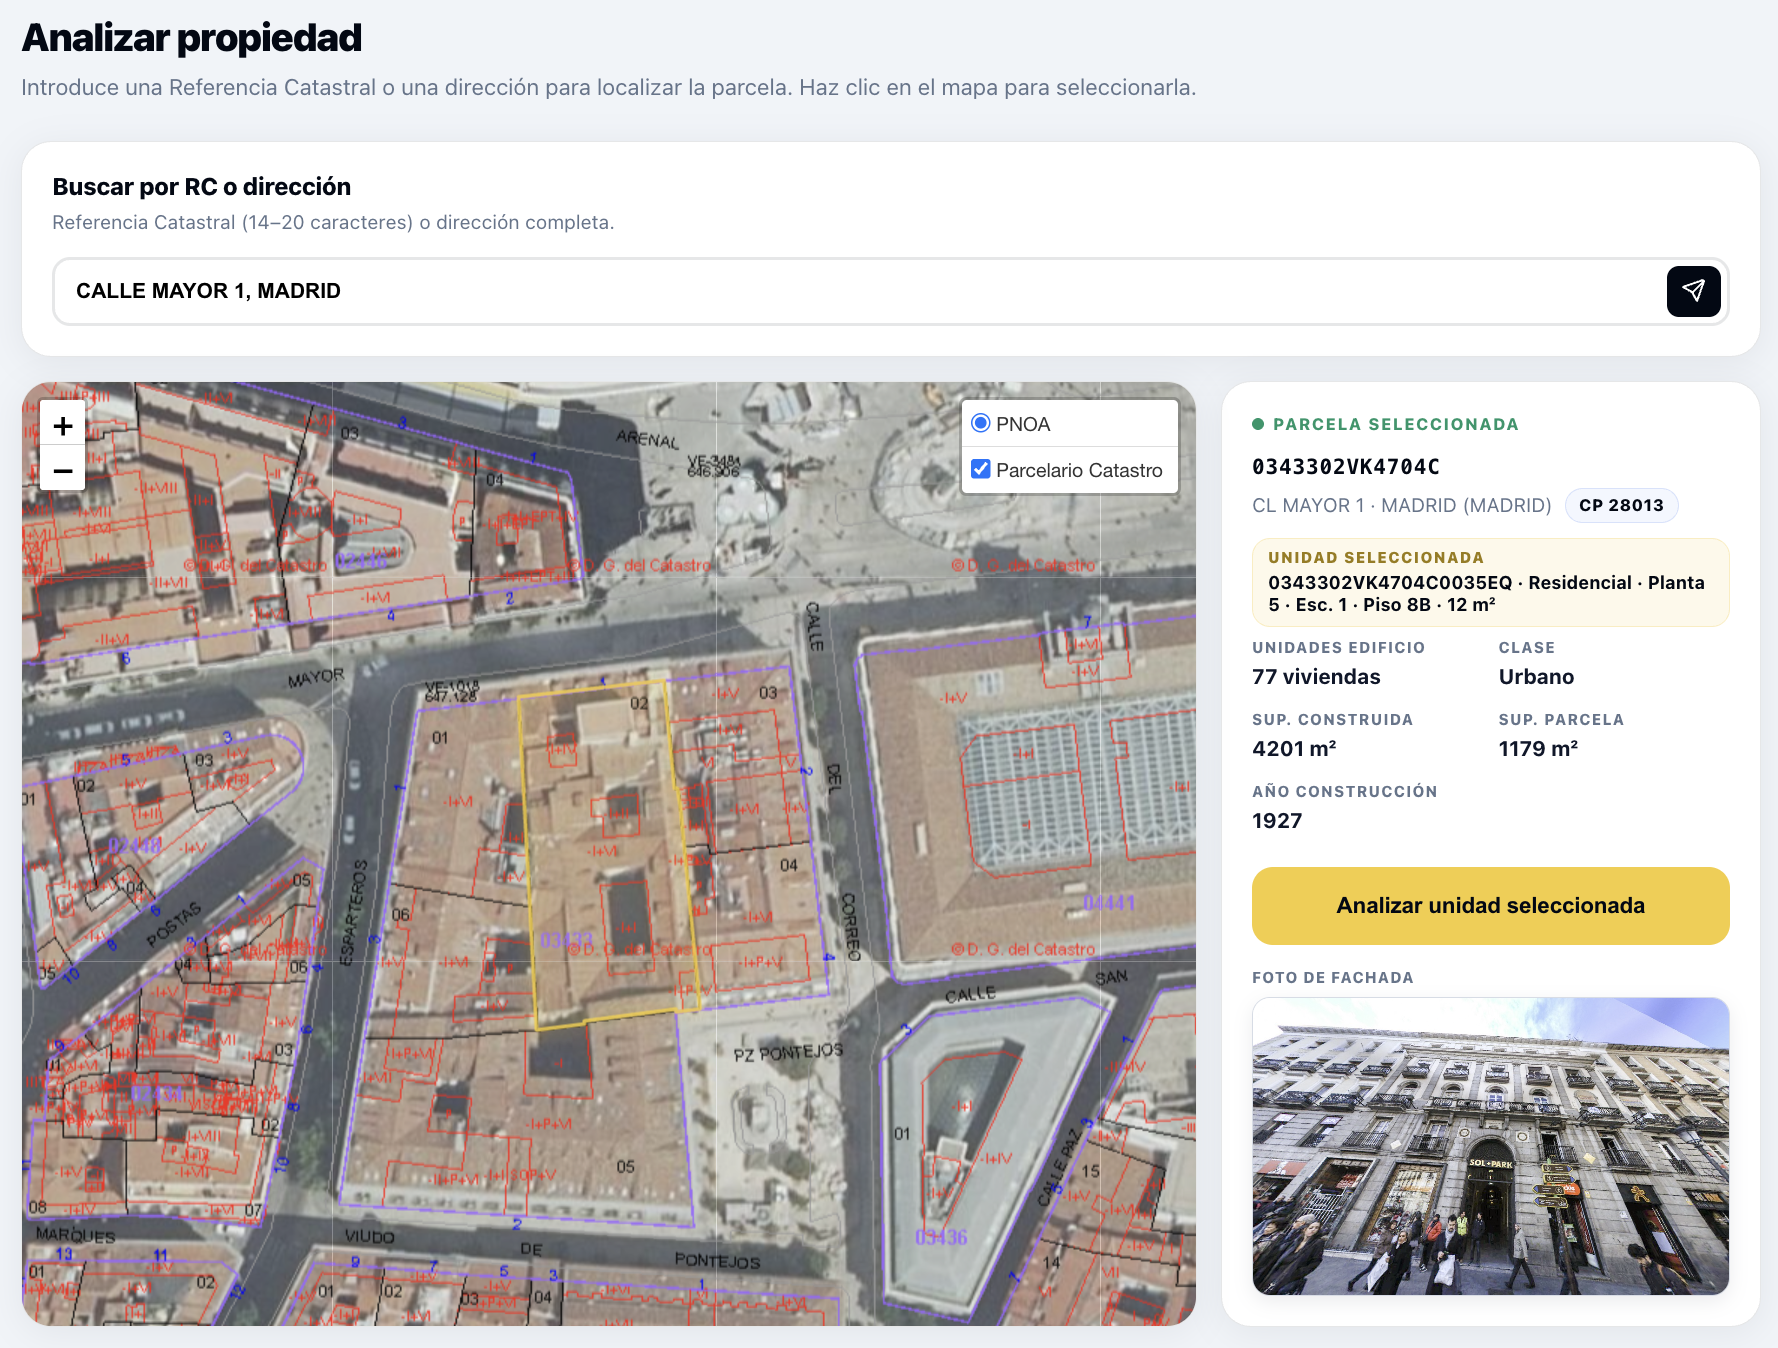The width and height of the screenshot is (1778, 1348).
Task: Click the construction year 1927 value
Action: tap(1277, 821)
